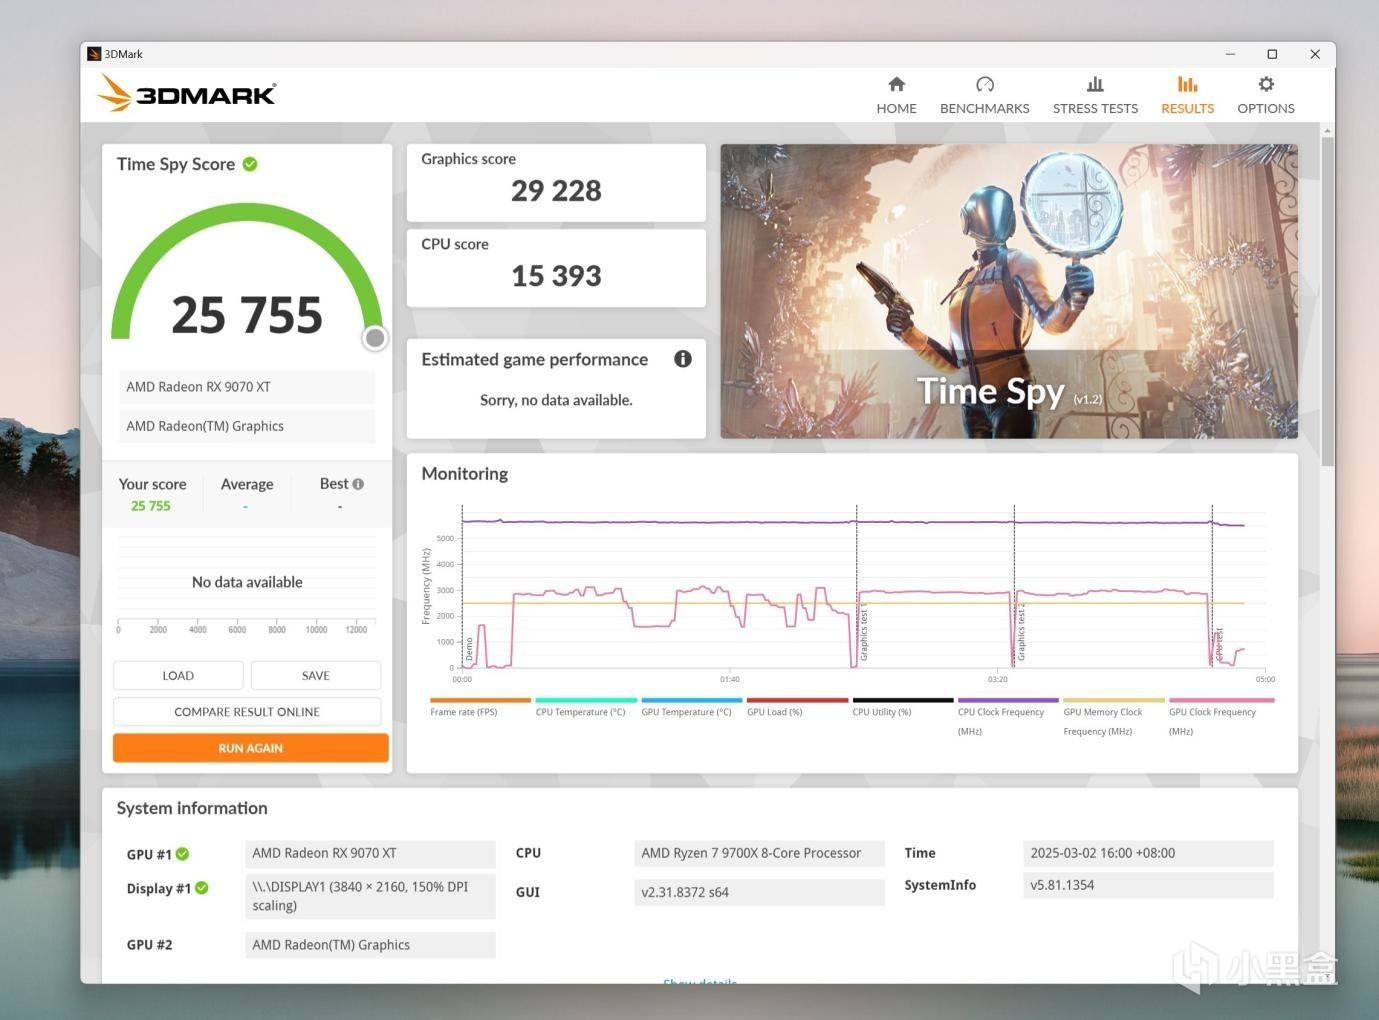This screenshot has height=1020, width=1379.
Task: Open the RESULTS chart icon
Action: pyautogui.click(x=1187, y=84)
